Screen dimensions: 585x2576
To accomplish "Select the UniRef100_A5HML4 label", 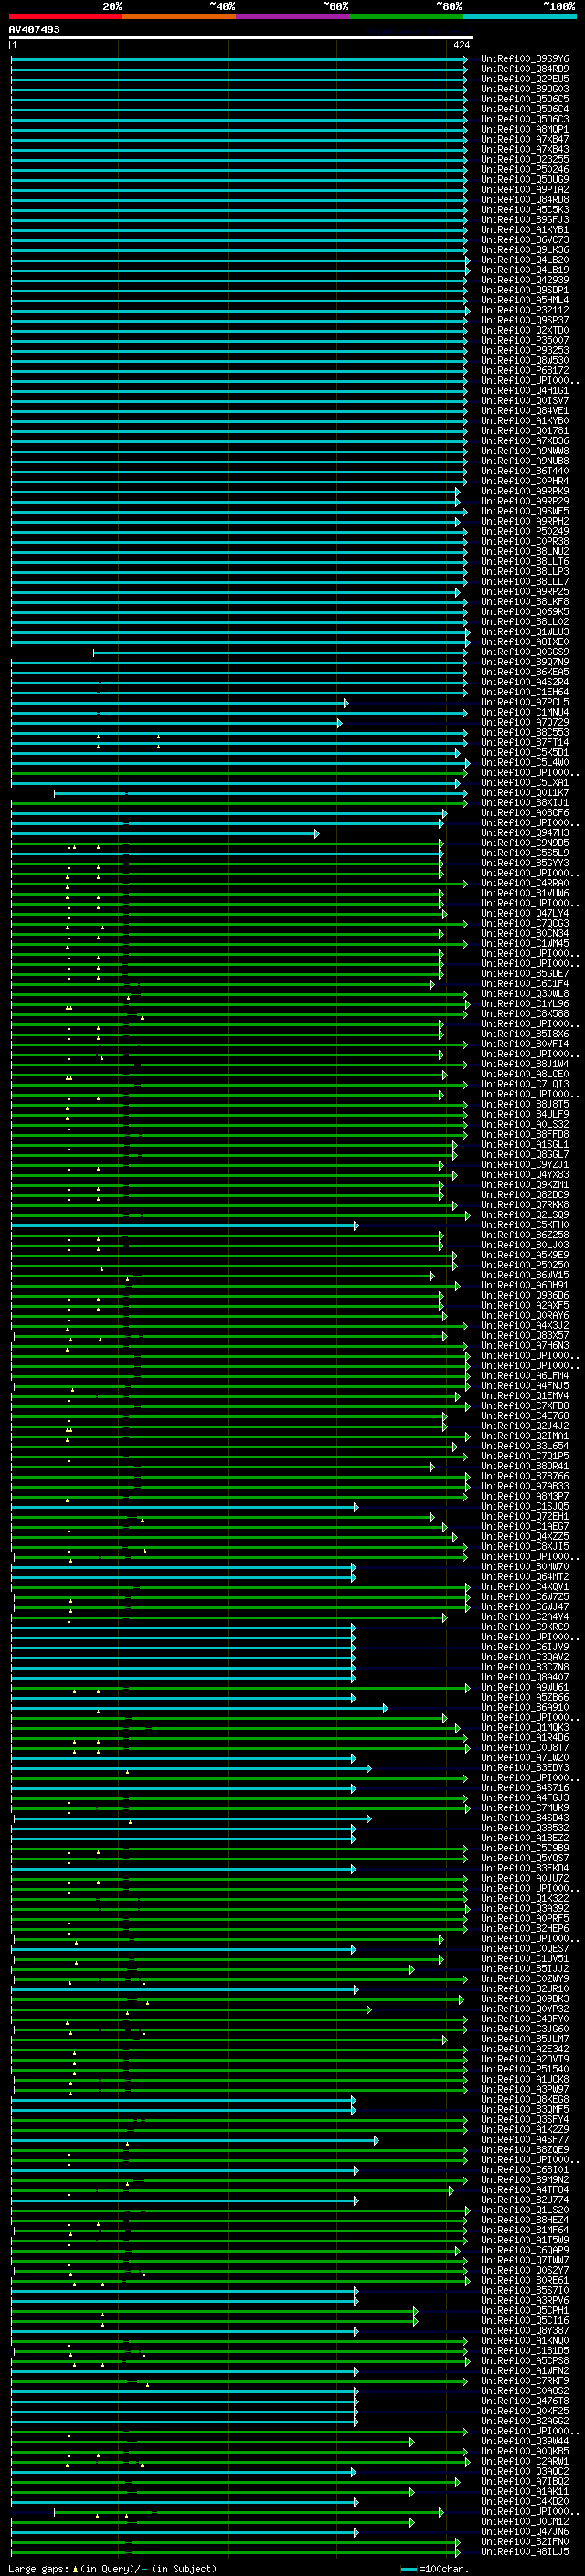I will (524, 300).
